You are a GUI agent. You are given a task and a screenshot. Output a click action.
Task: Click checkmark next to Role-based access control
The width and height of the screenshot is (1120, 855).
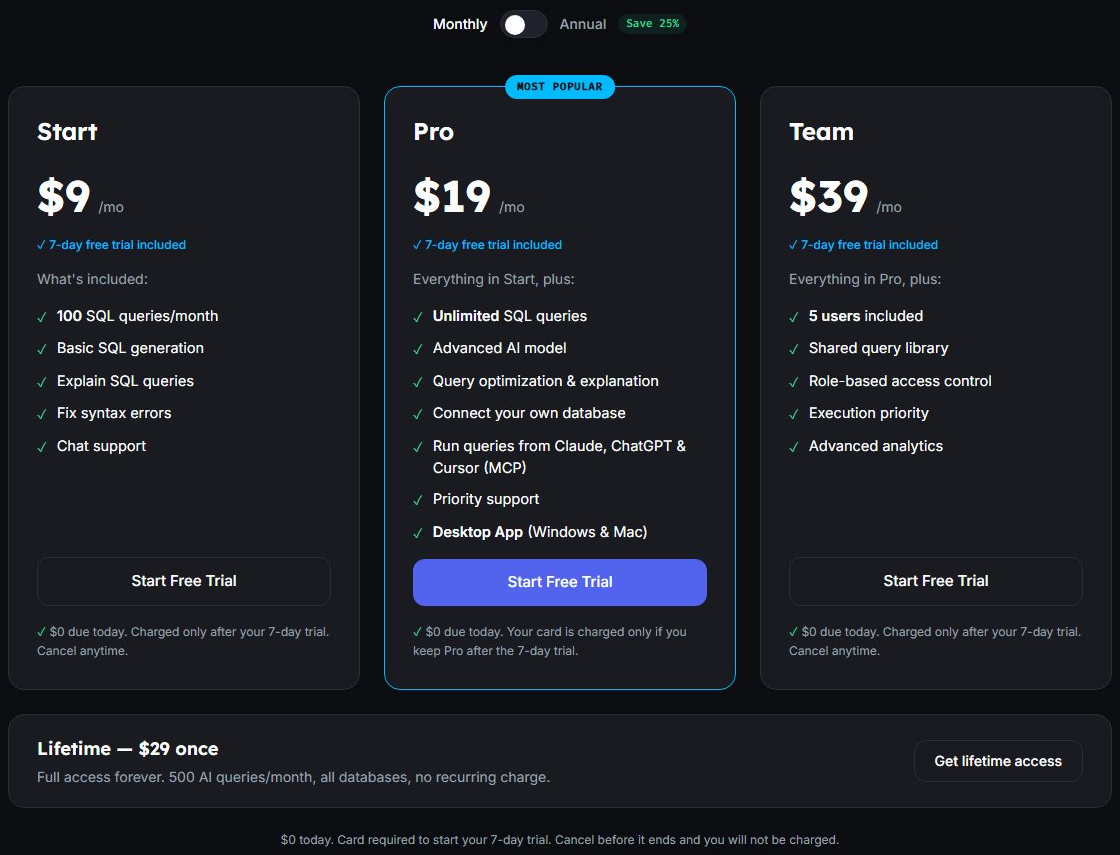(x=794, y=382)
